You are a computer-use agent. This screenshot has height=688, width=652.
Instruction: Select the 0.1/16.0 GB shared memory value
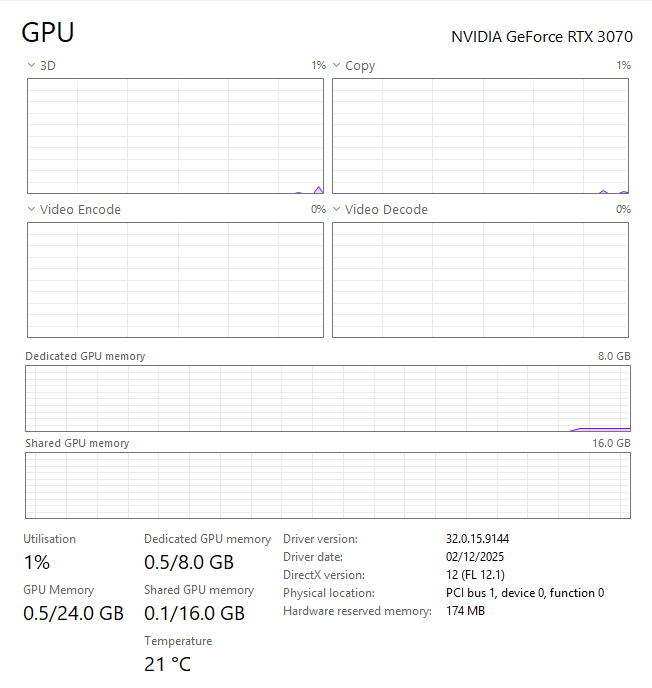(x=194, y=613)
